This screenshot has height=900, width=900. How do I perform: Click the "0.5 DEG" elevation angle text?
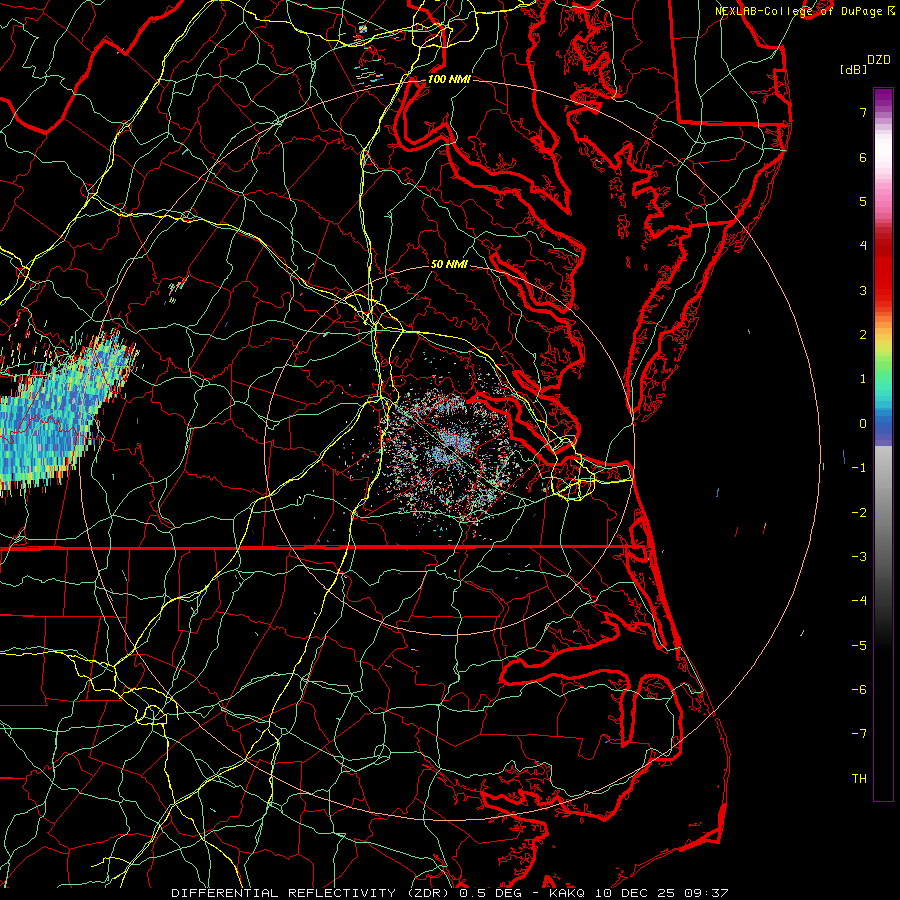[x=489, y=893]
